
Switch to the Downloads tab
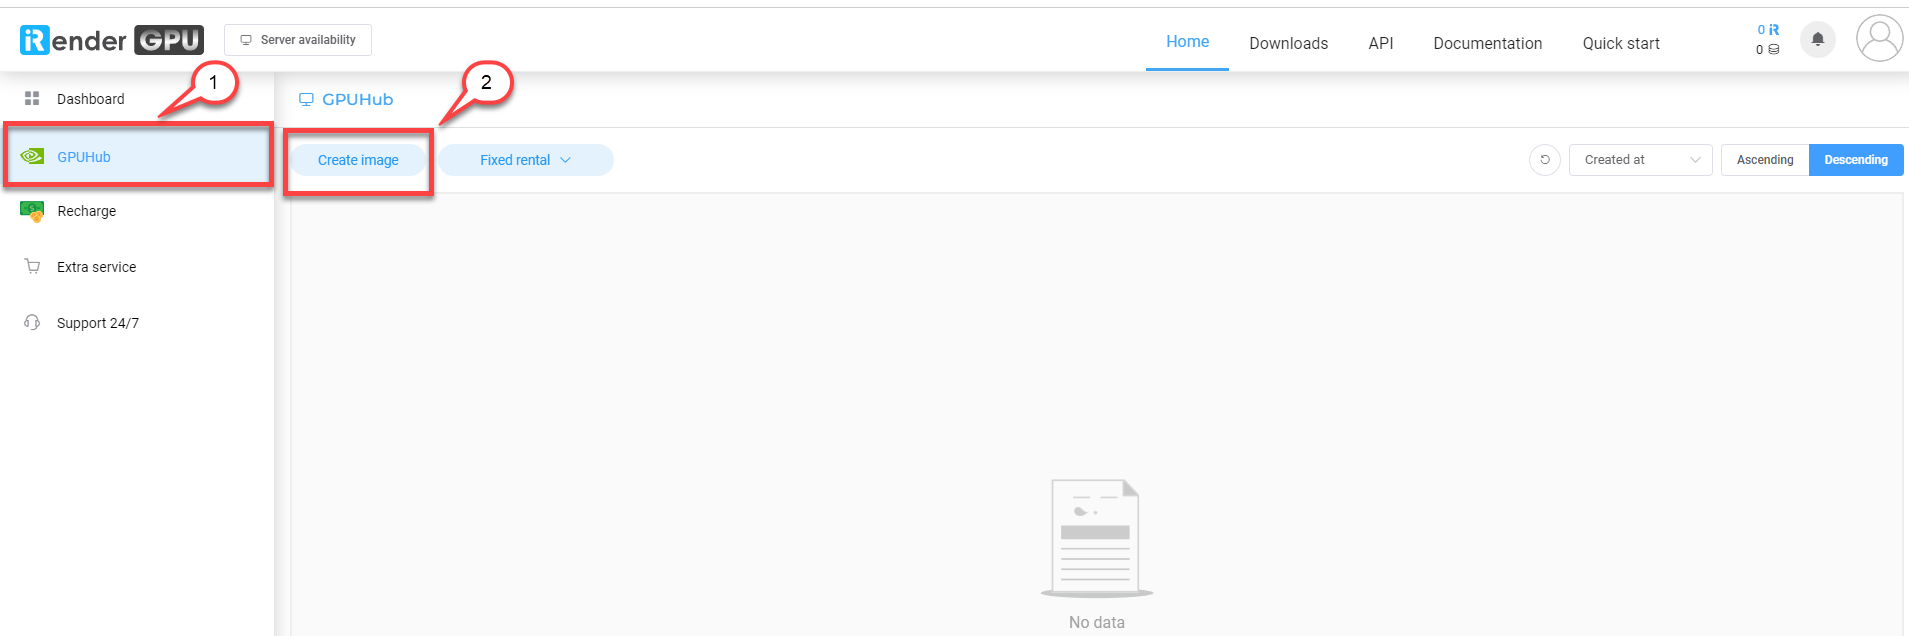tap(1288, 43)
